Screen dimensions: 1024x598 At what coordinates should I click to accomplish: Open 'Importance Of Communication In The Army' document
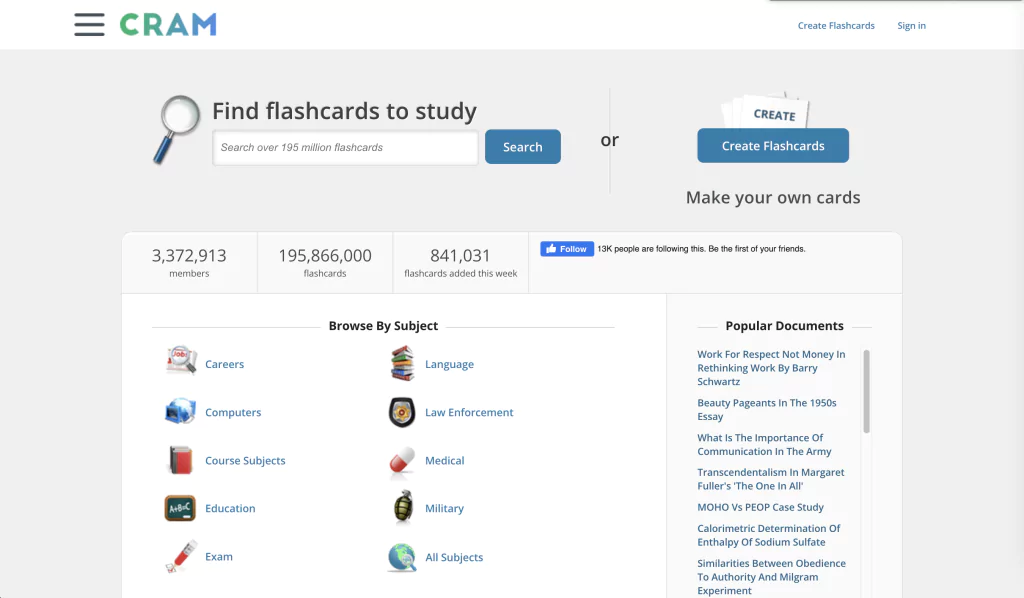764,445
